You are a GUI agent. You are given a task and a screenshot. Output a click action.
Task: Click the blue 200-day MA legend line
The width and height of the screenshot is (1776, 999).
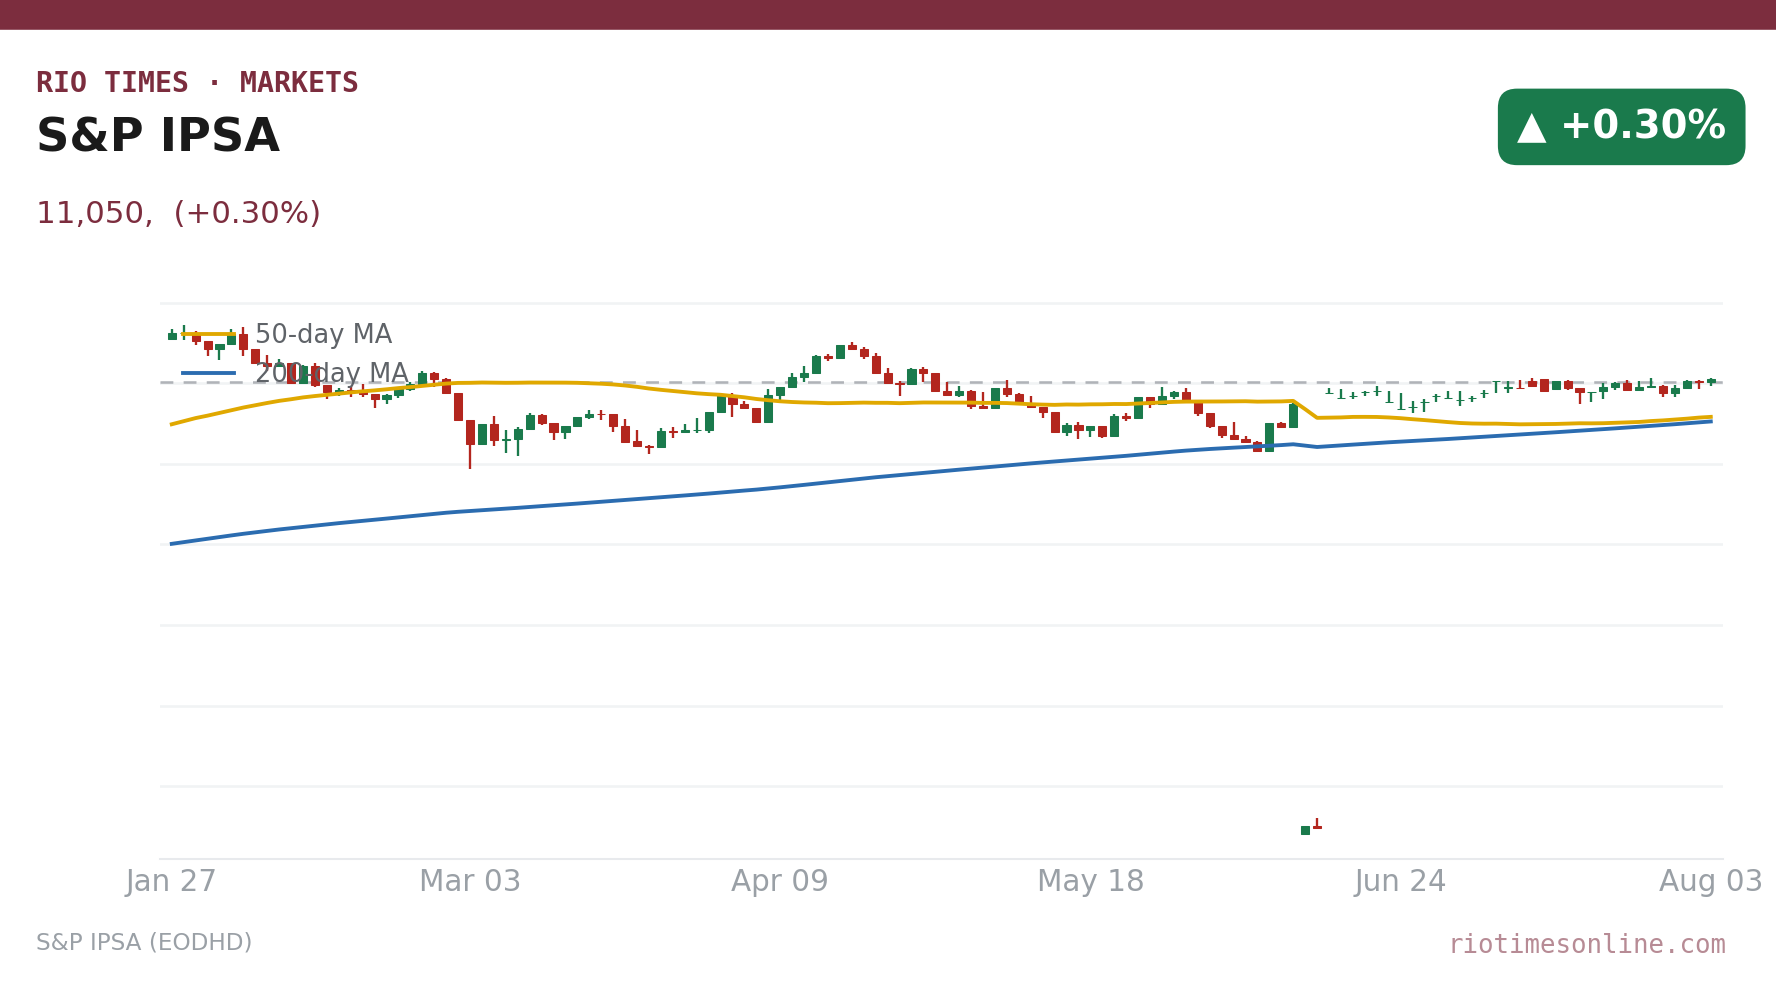coord(209,373)
